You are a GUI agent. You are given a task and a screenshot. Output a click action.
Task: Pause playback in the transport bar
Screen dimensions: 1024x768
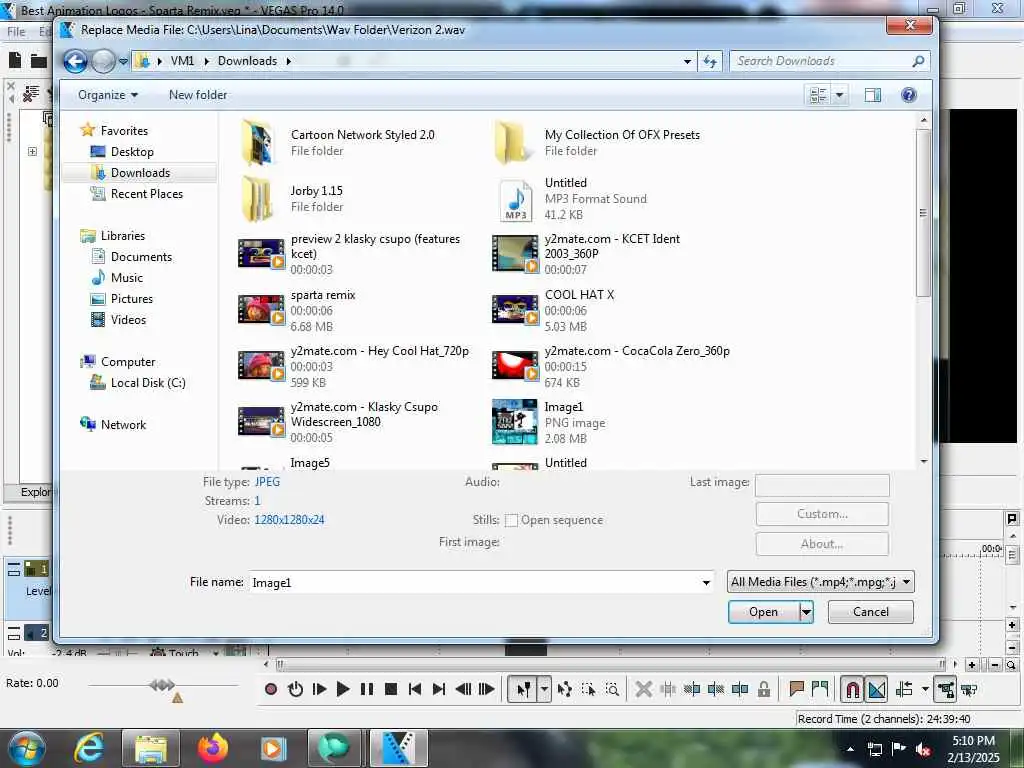[367, 689]
